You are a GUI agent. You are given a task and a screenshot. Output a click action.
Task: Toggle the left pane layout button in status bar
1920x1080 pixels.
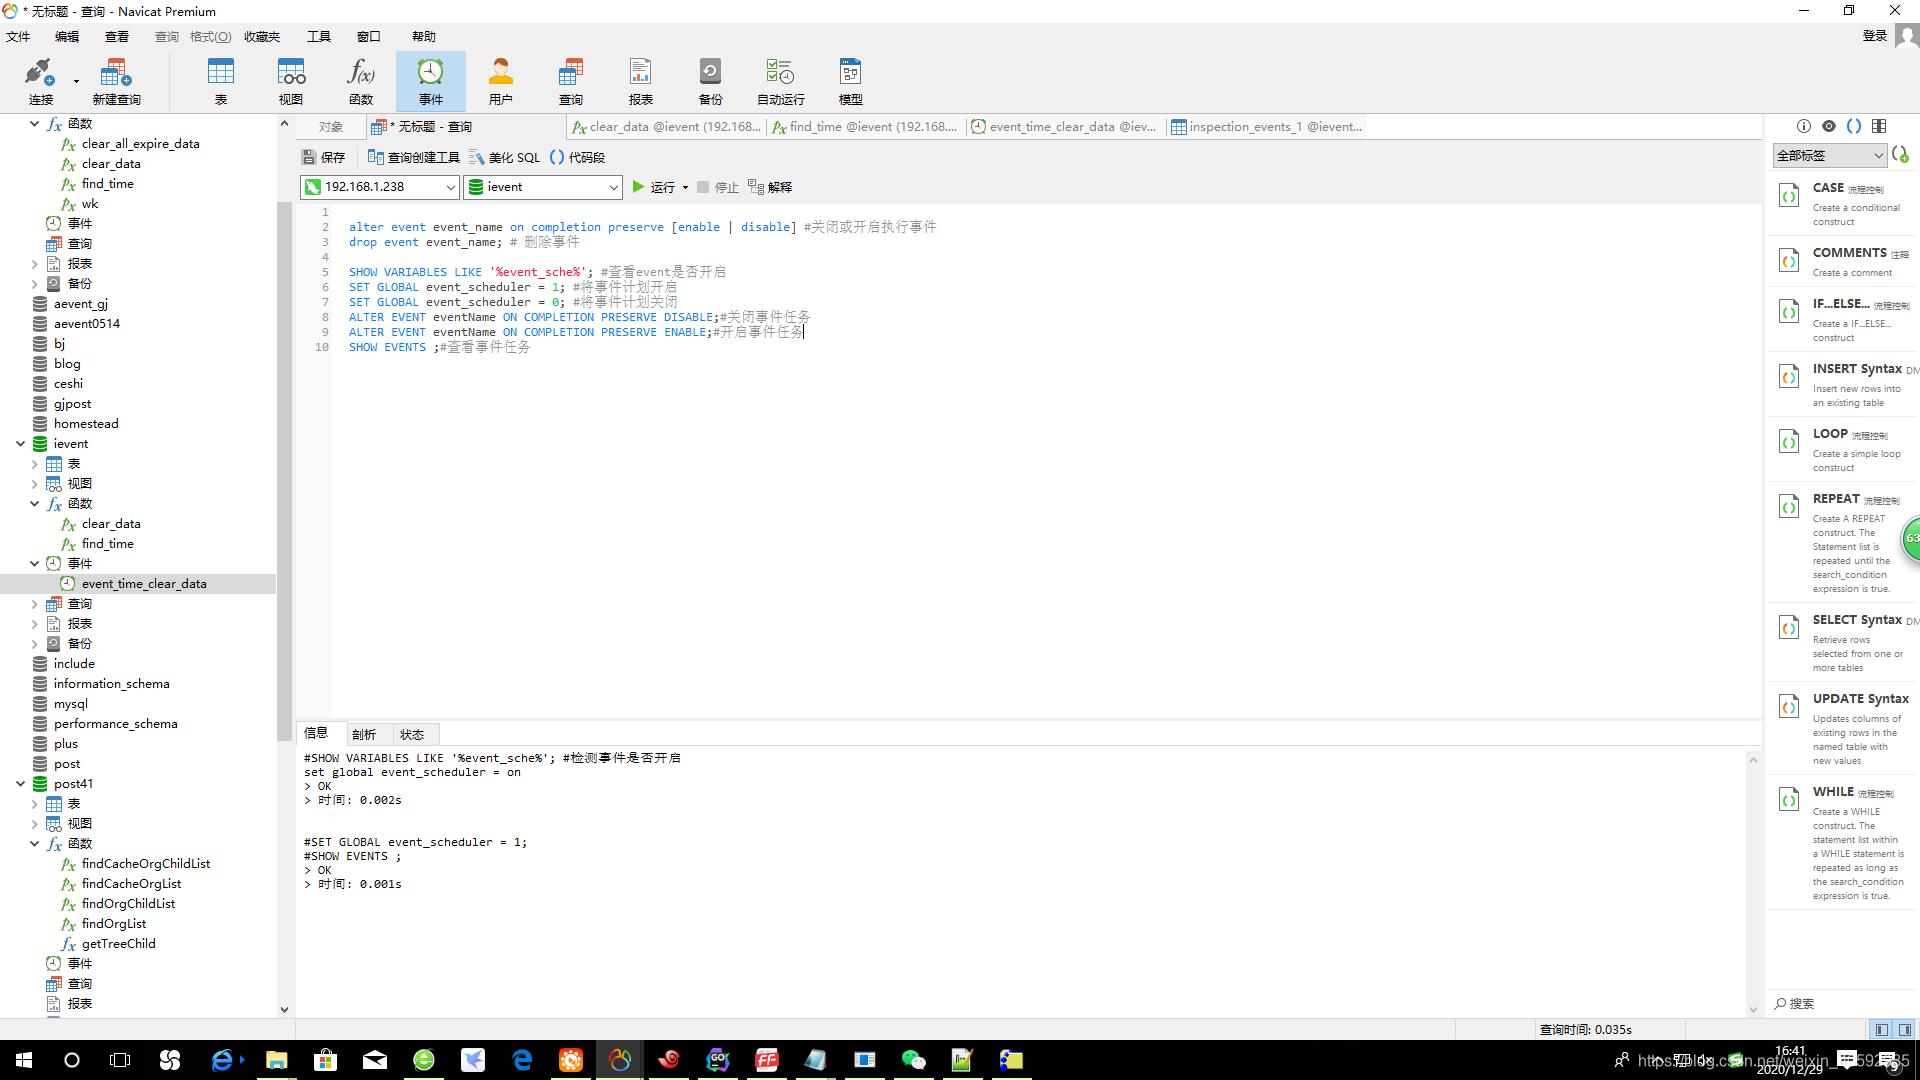(x=1881, y=1029)
